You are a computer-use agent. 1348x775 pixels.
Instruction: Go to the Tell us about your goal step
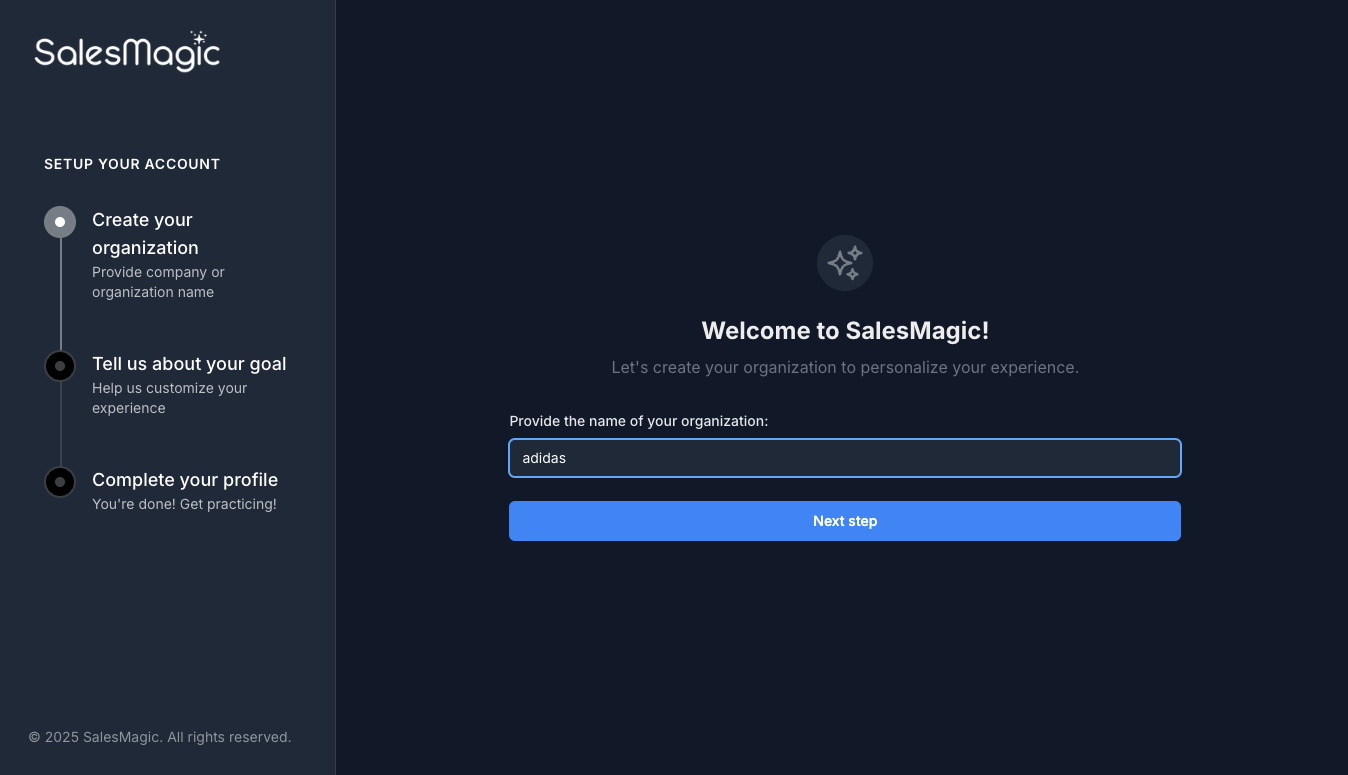pyautogui.click(x=189, y=364)
